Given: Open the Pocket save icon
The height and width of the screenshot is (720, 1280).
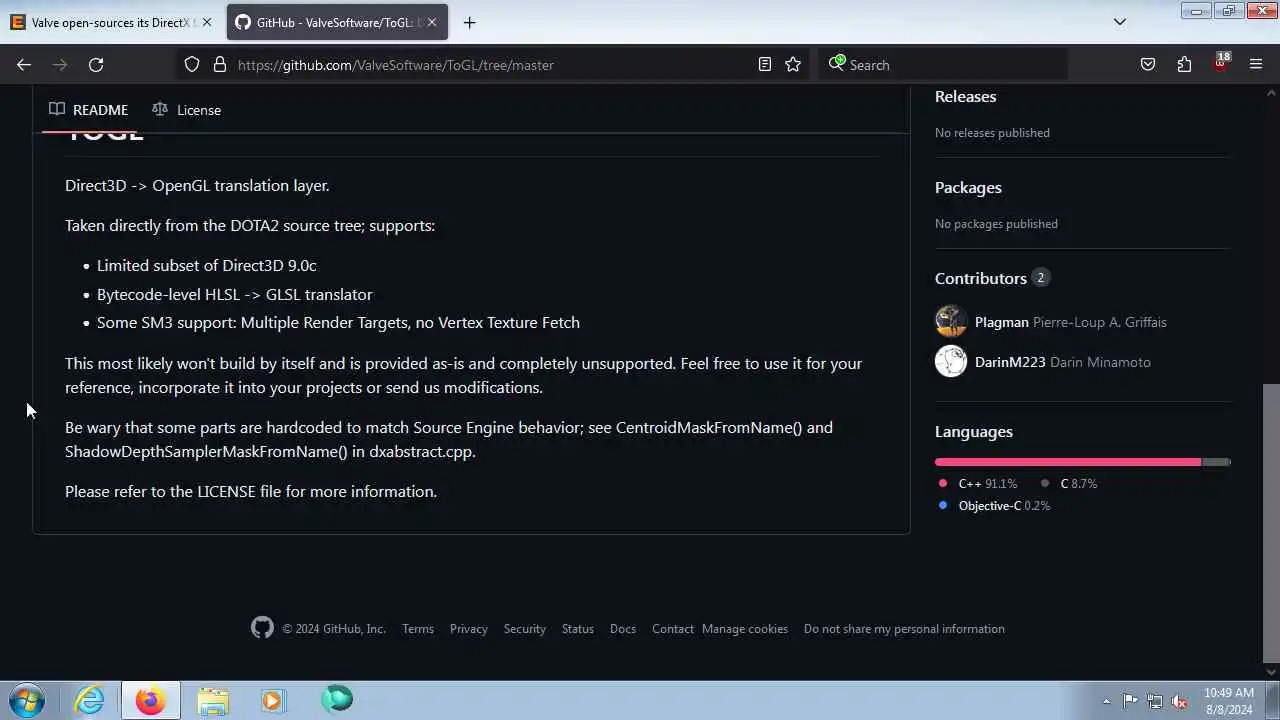Looking at the screenshot, I should click(x=1148, y=65).
